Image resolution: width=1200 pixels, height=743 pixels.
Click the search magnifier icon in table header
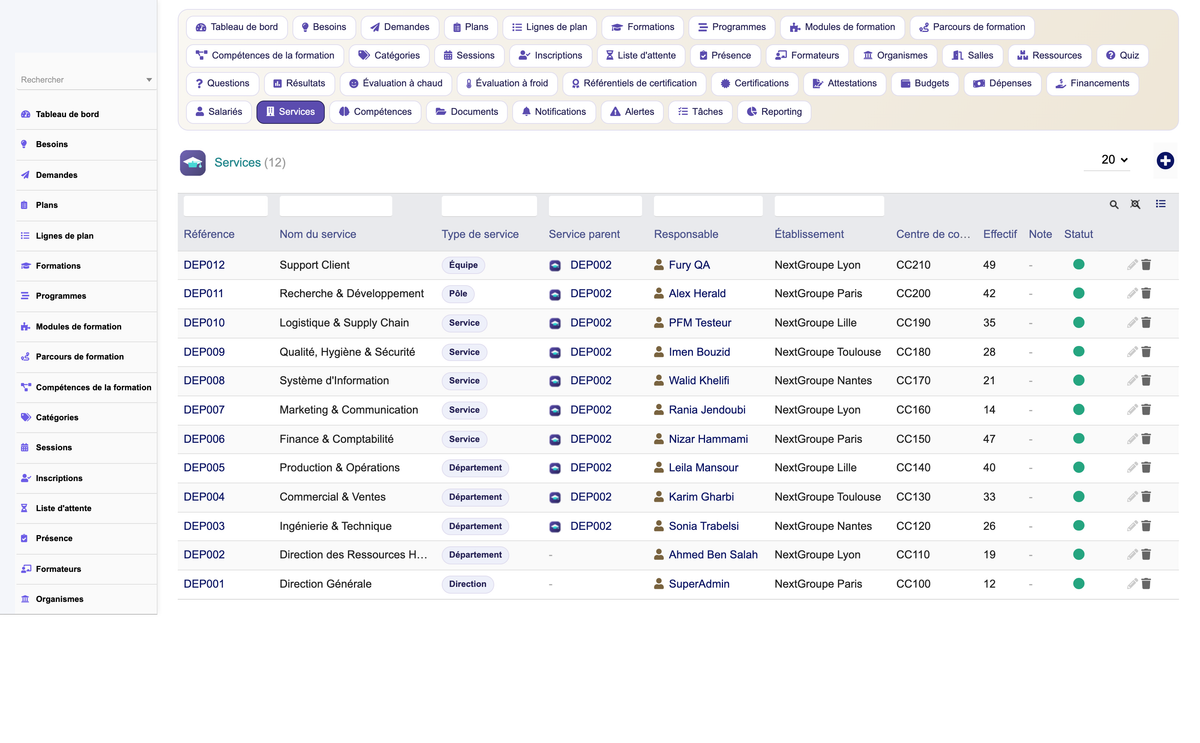coord(1114,205)
